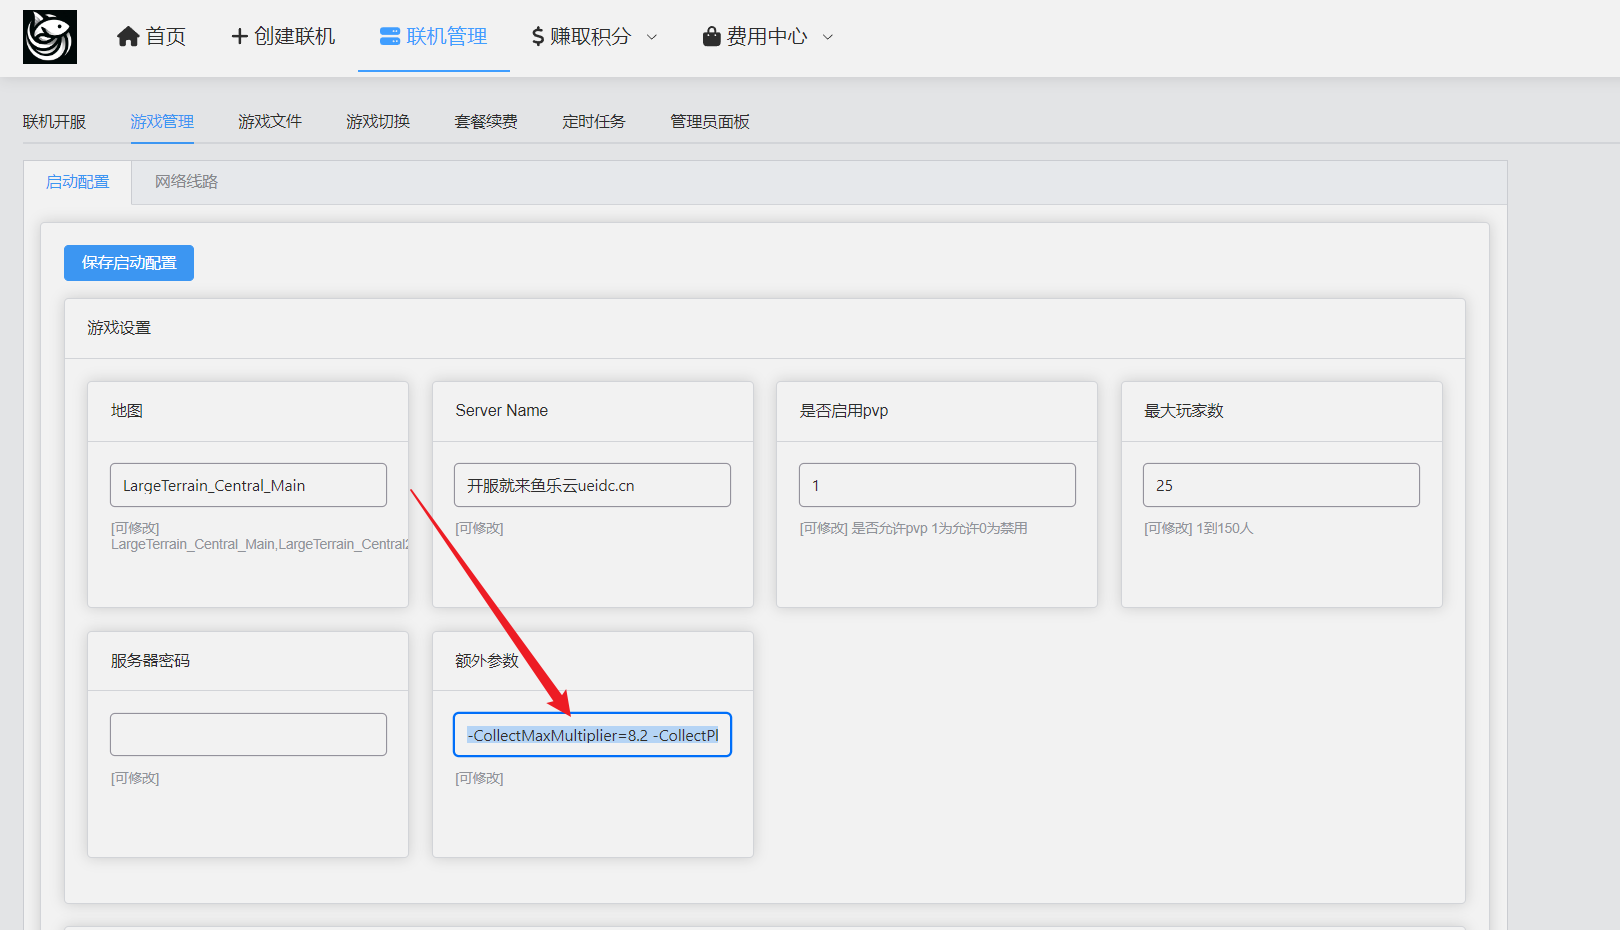Click the 保存启动配置 button
Screen dimensions: 1620x930
click(x=129, y=263)
